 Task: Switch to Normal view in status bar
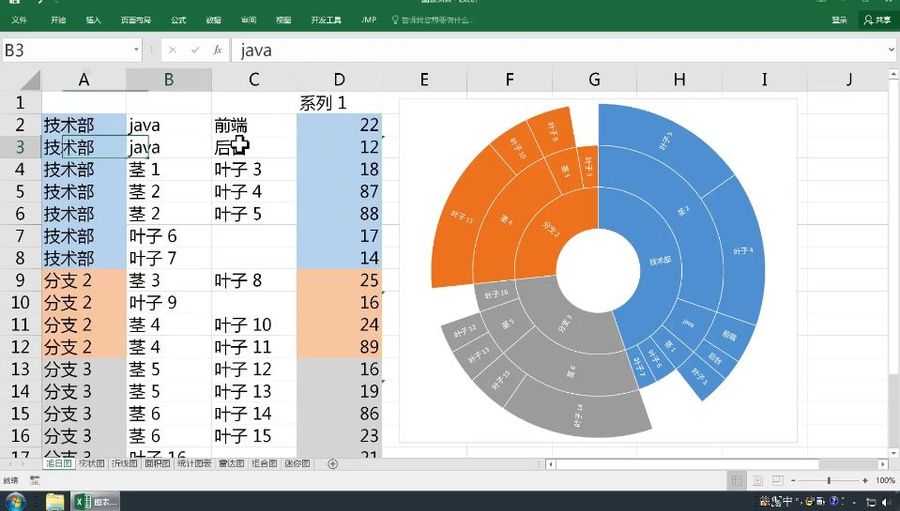pos(737,480)
